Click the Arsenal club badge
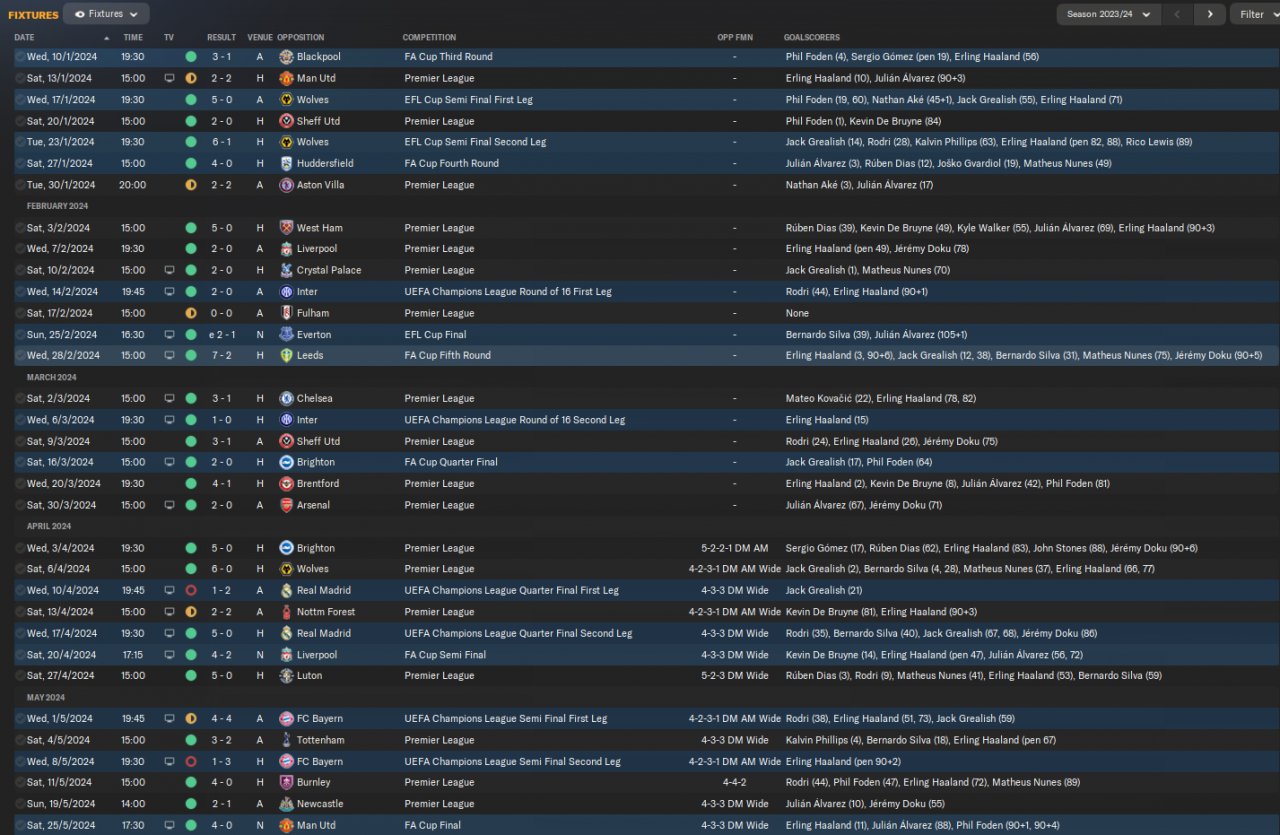The image size is (1280, 835). [x=286, y=506]
